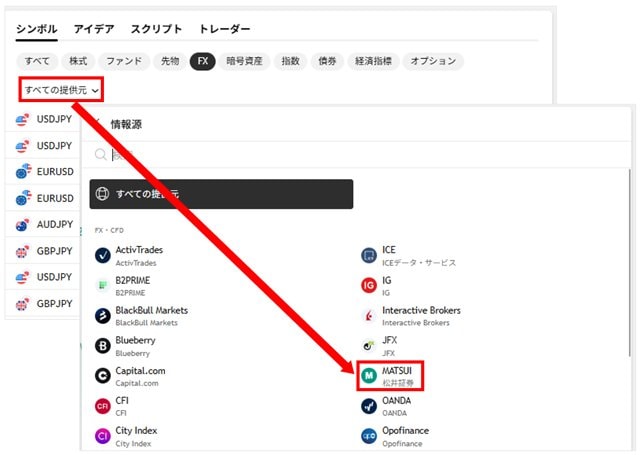Click the Interactive Brokers logo icon
Screen dimensions: 640x455
[x=369, y=316]
